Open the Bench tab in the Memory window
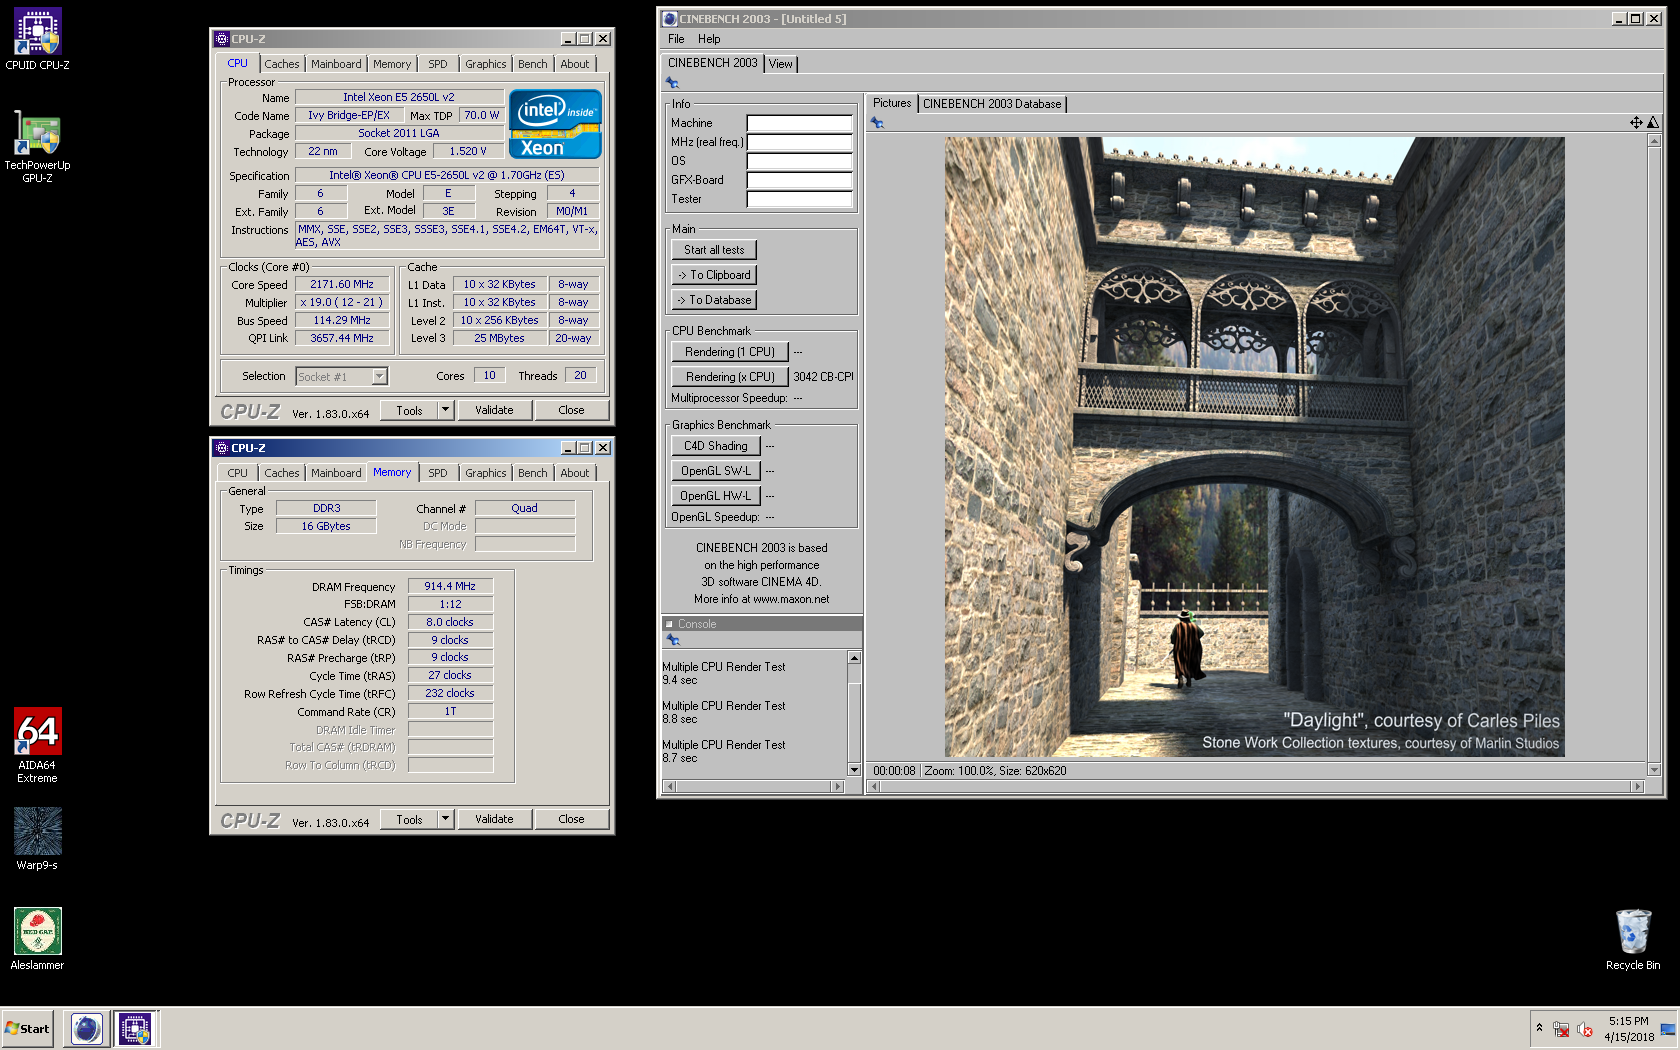 (x=533, y=473)
